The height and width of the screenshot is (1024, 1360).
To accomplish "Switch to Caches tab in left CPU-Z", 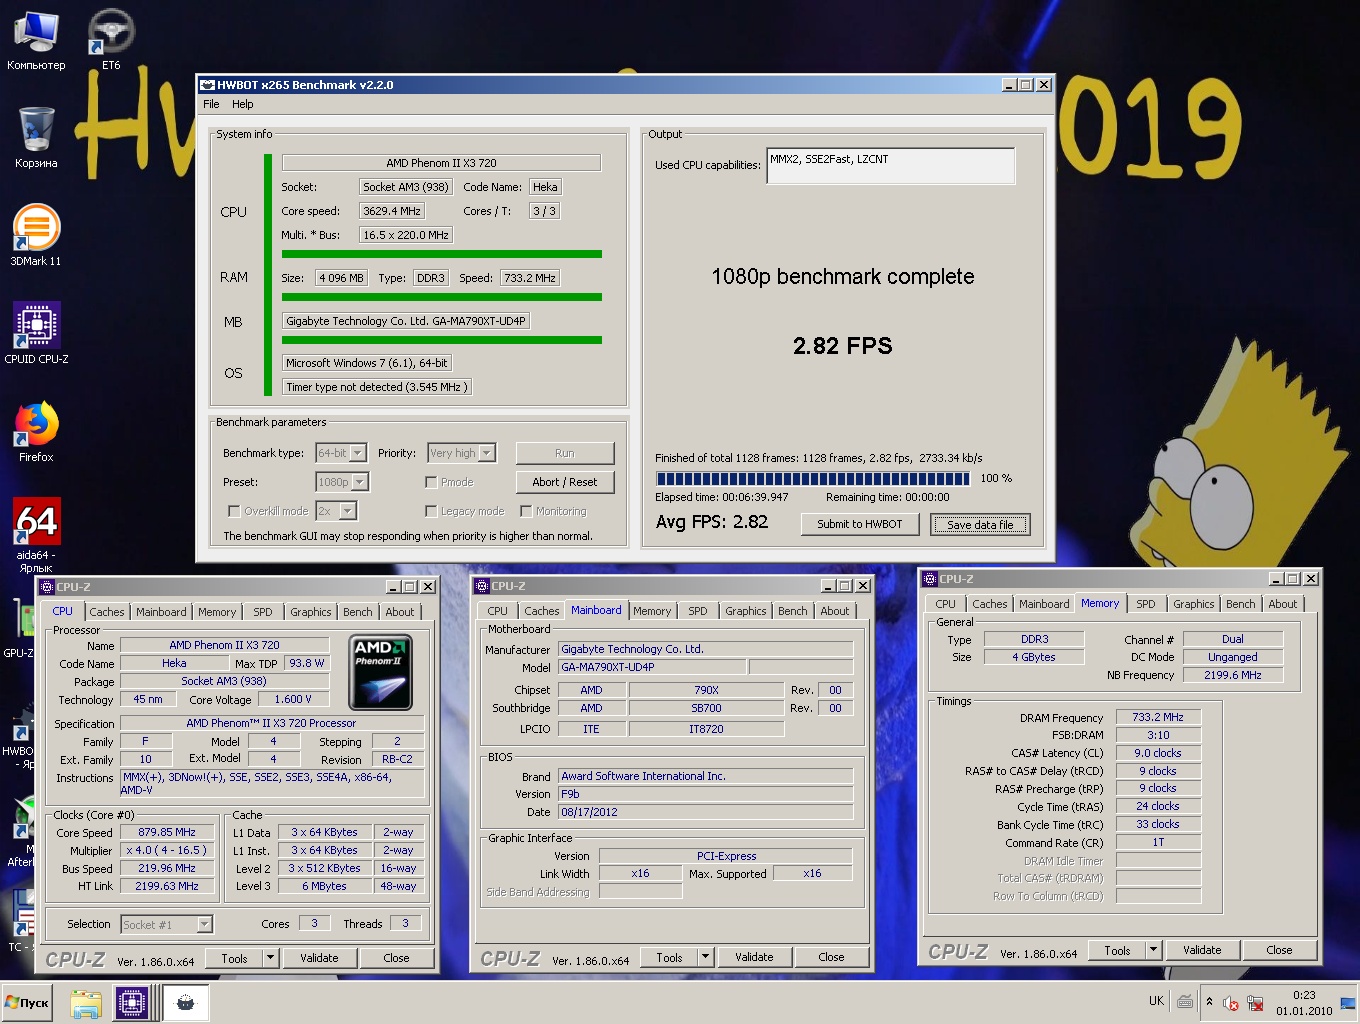I will click(107, 612).
